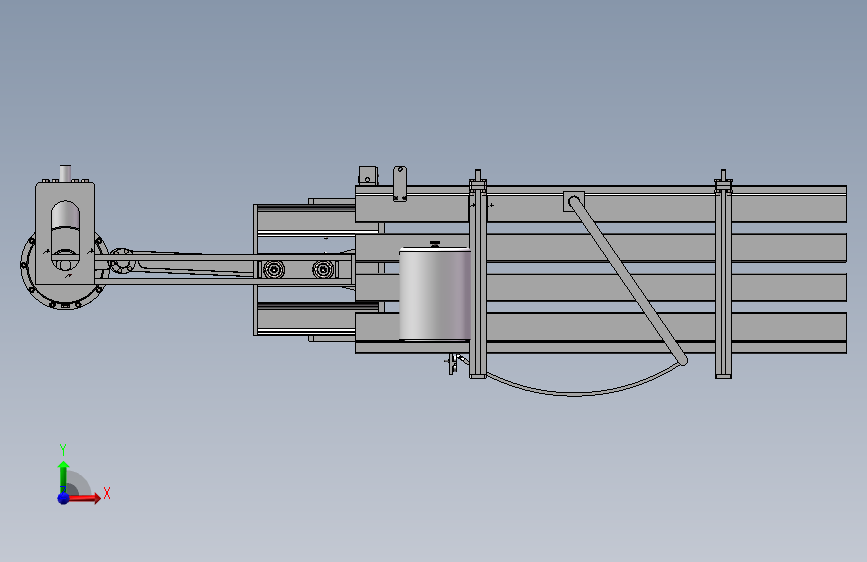Select the small clamp bracket below the roller
Image resolution: width=867 pixels, height=562 pixels.
(x=453, y=363)
